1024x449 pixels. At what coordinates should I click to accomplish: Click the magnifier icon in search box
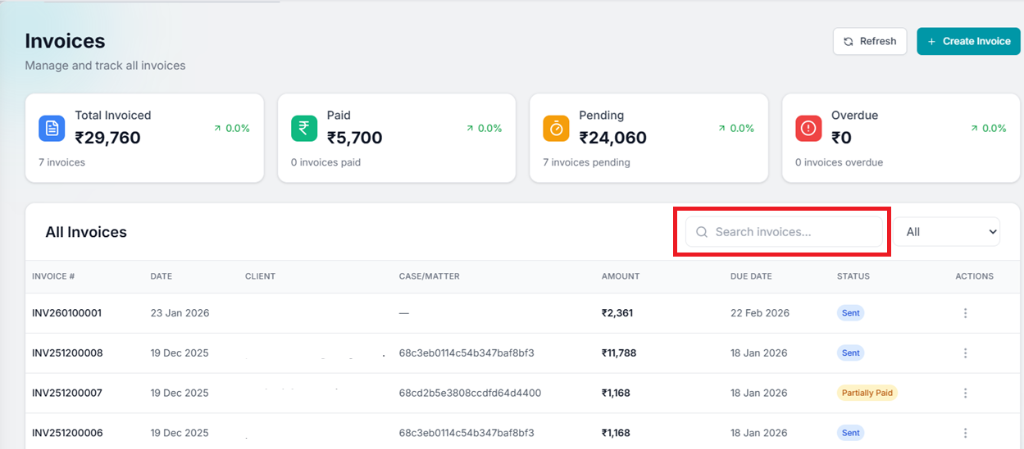click(x=702, y=232)
